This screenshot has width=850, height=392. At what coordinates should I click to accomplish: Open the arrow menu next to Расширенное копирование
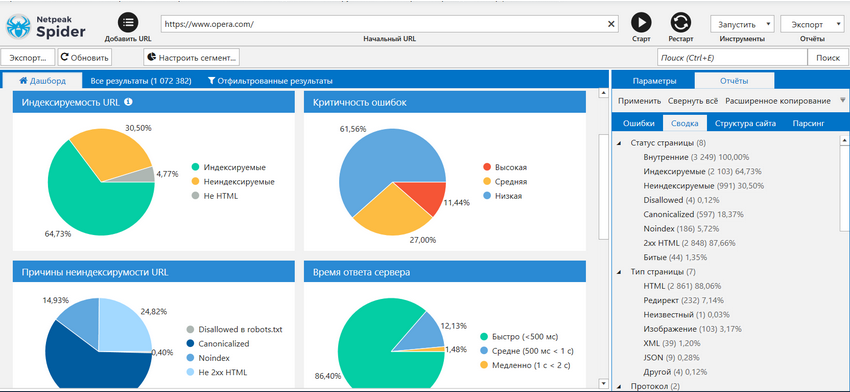pyautogui.click(x=842, y=100)
